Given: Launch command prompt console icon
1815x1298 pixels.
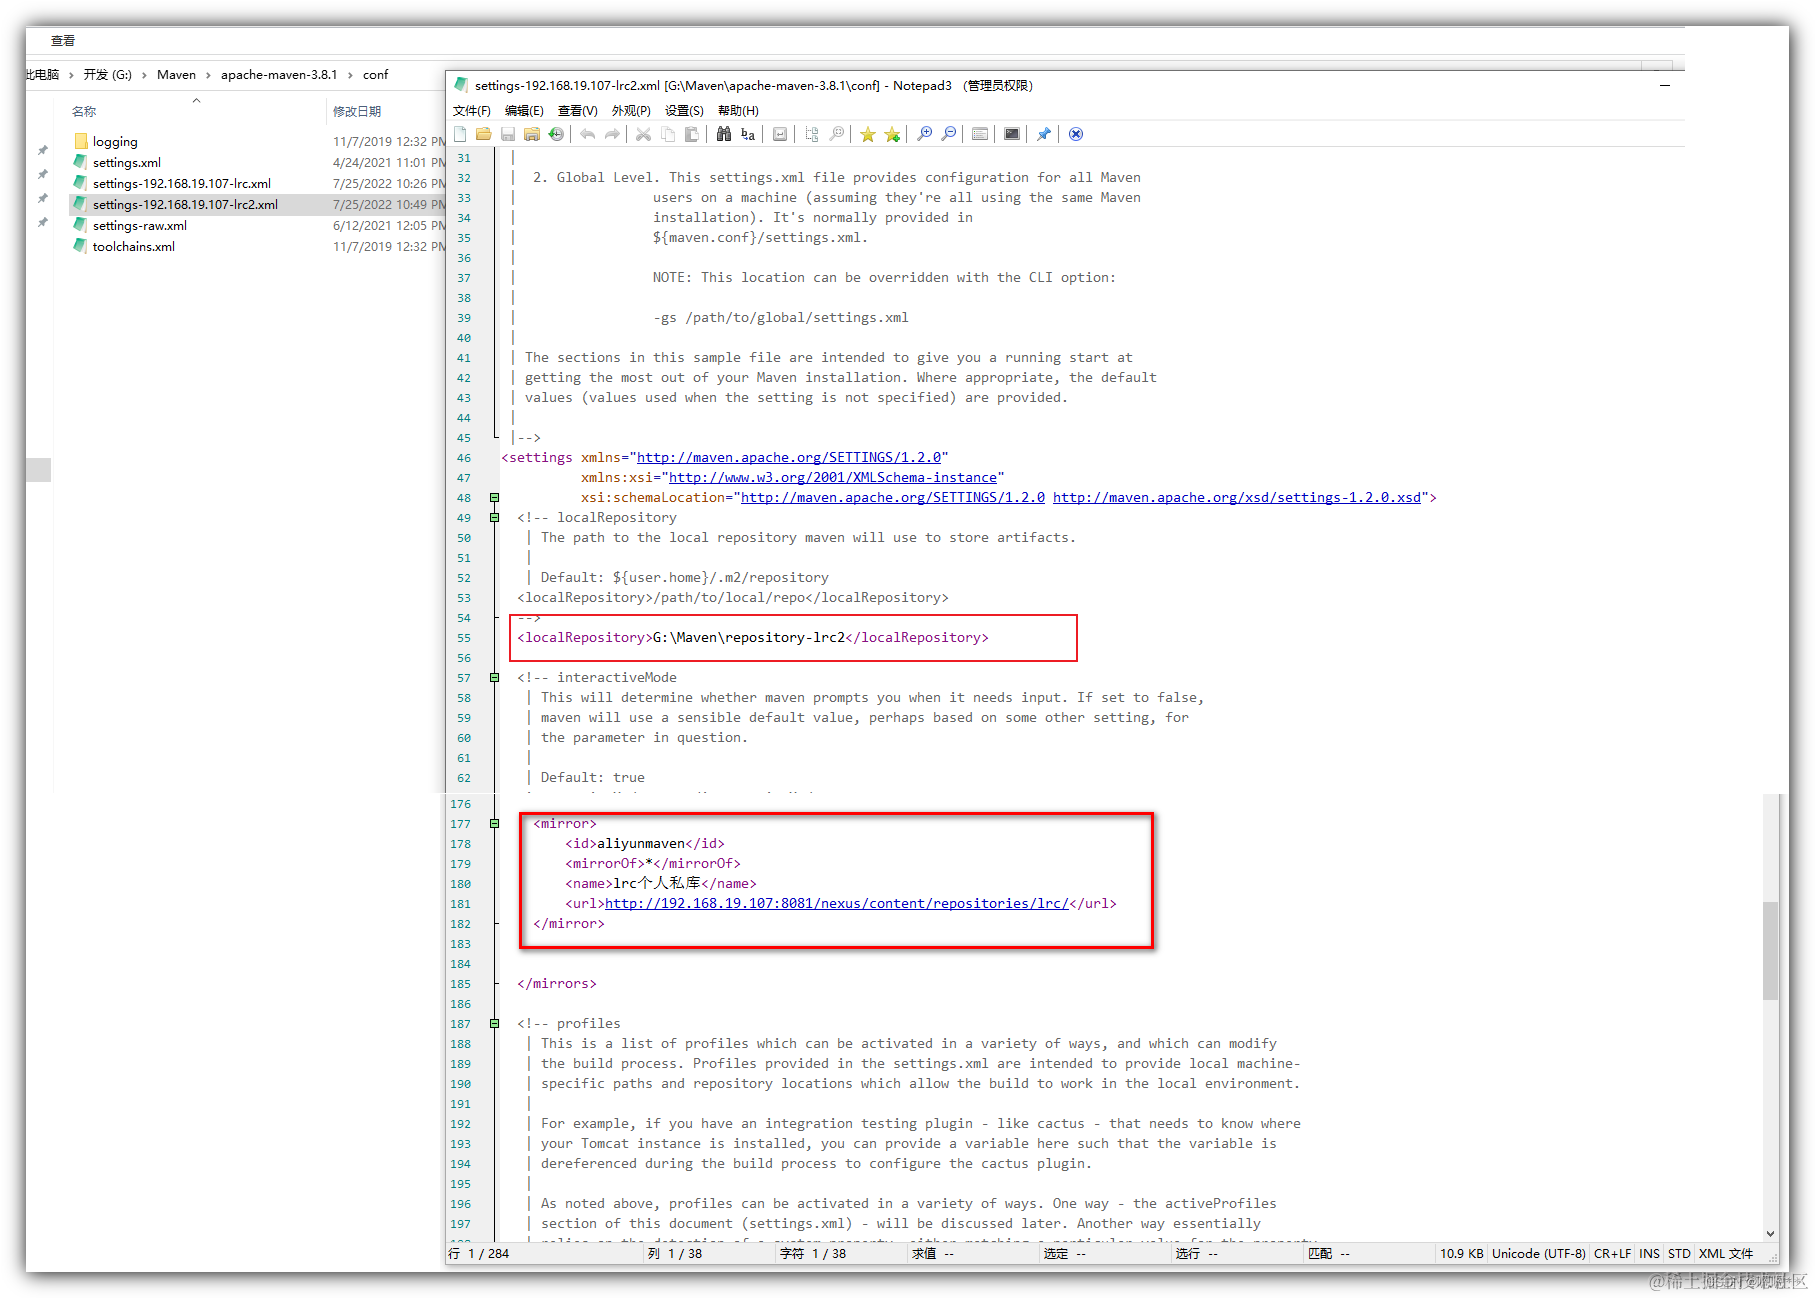Looking at the screenshot, I should [x=1012, y=134].
